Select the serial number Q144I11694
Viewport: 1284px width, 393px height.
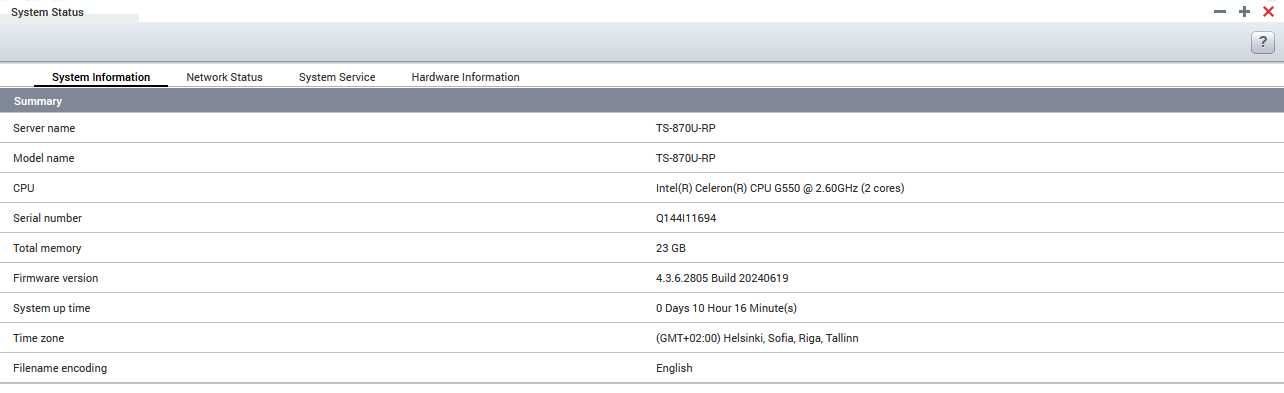pos(686,218)
